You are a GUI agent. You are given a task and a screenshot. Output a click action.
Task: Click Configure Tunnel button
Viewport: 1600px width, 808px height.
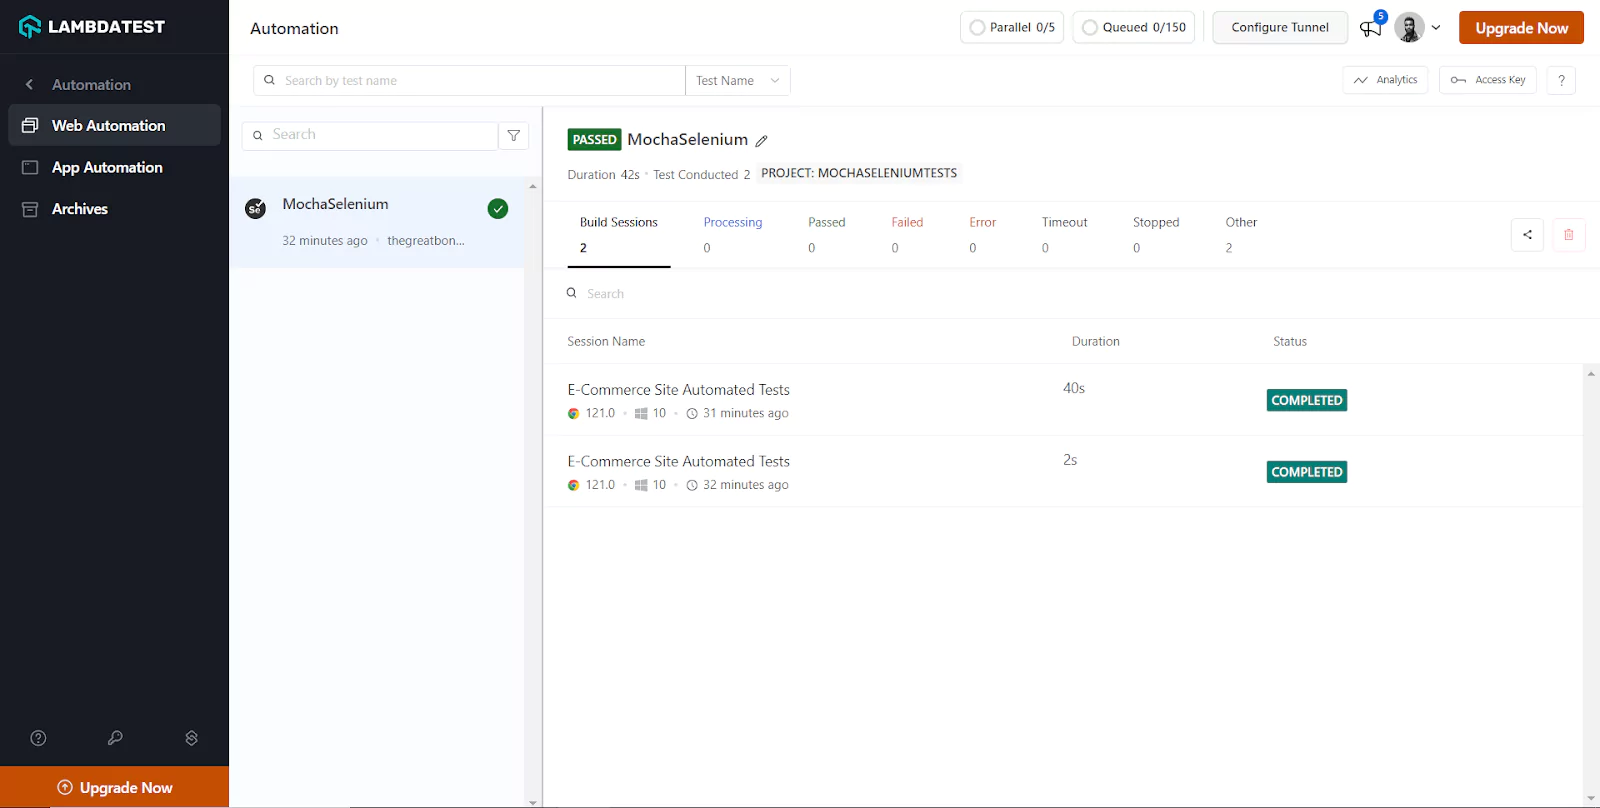(x=1280, y=27)
